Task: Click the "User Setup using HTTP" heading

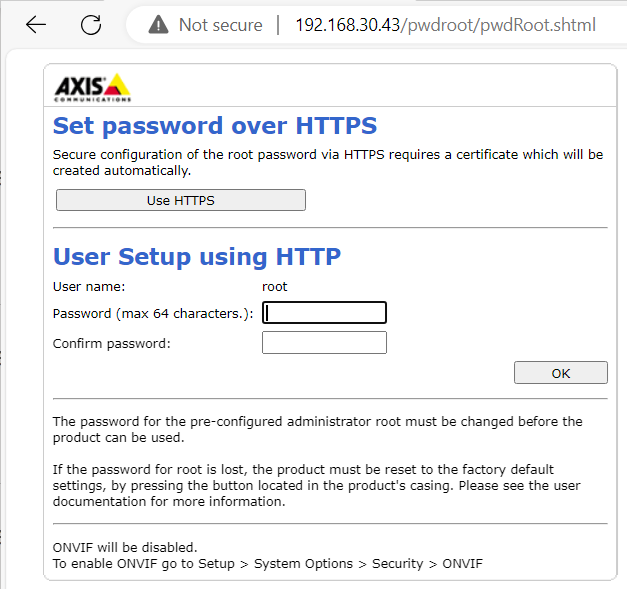Action: 197,257
